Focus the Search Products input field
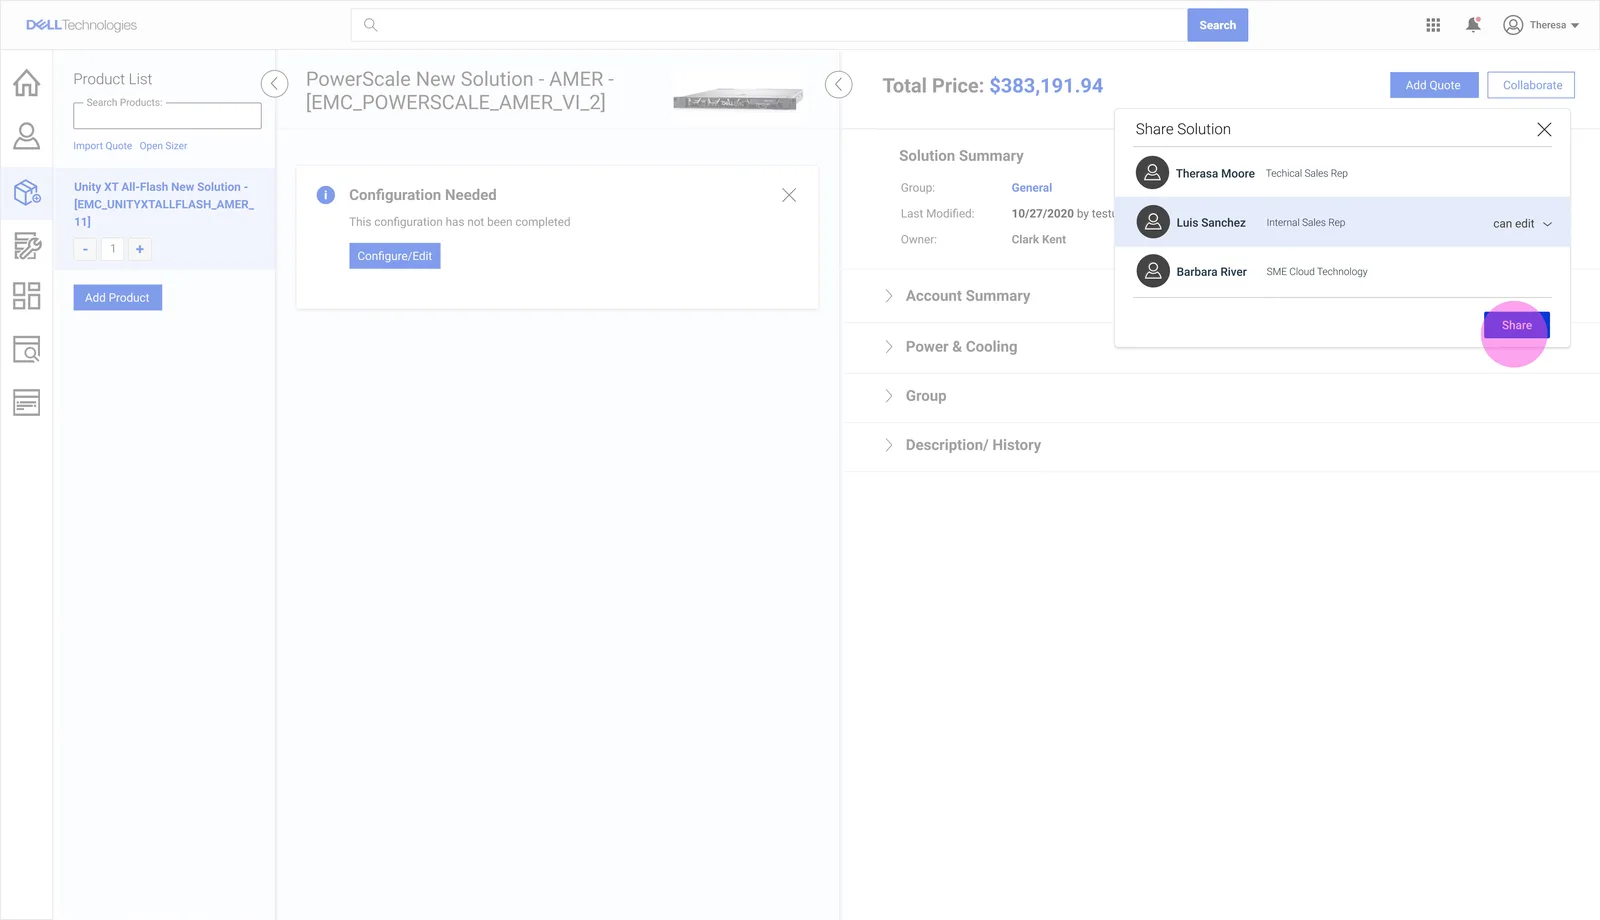1600x920 pixels. (x=167, y=116)
